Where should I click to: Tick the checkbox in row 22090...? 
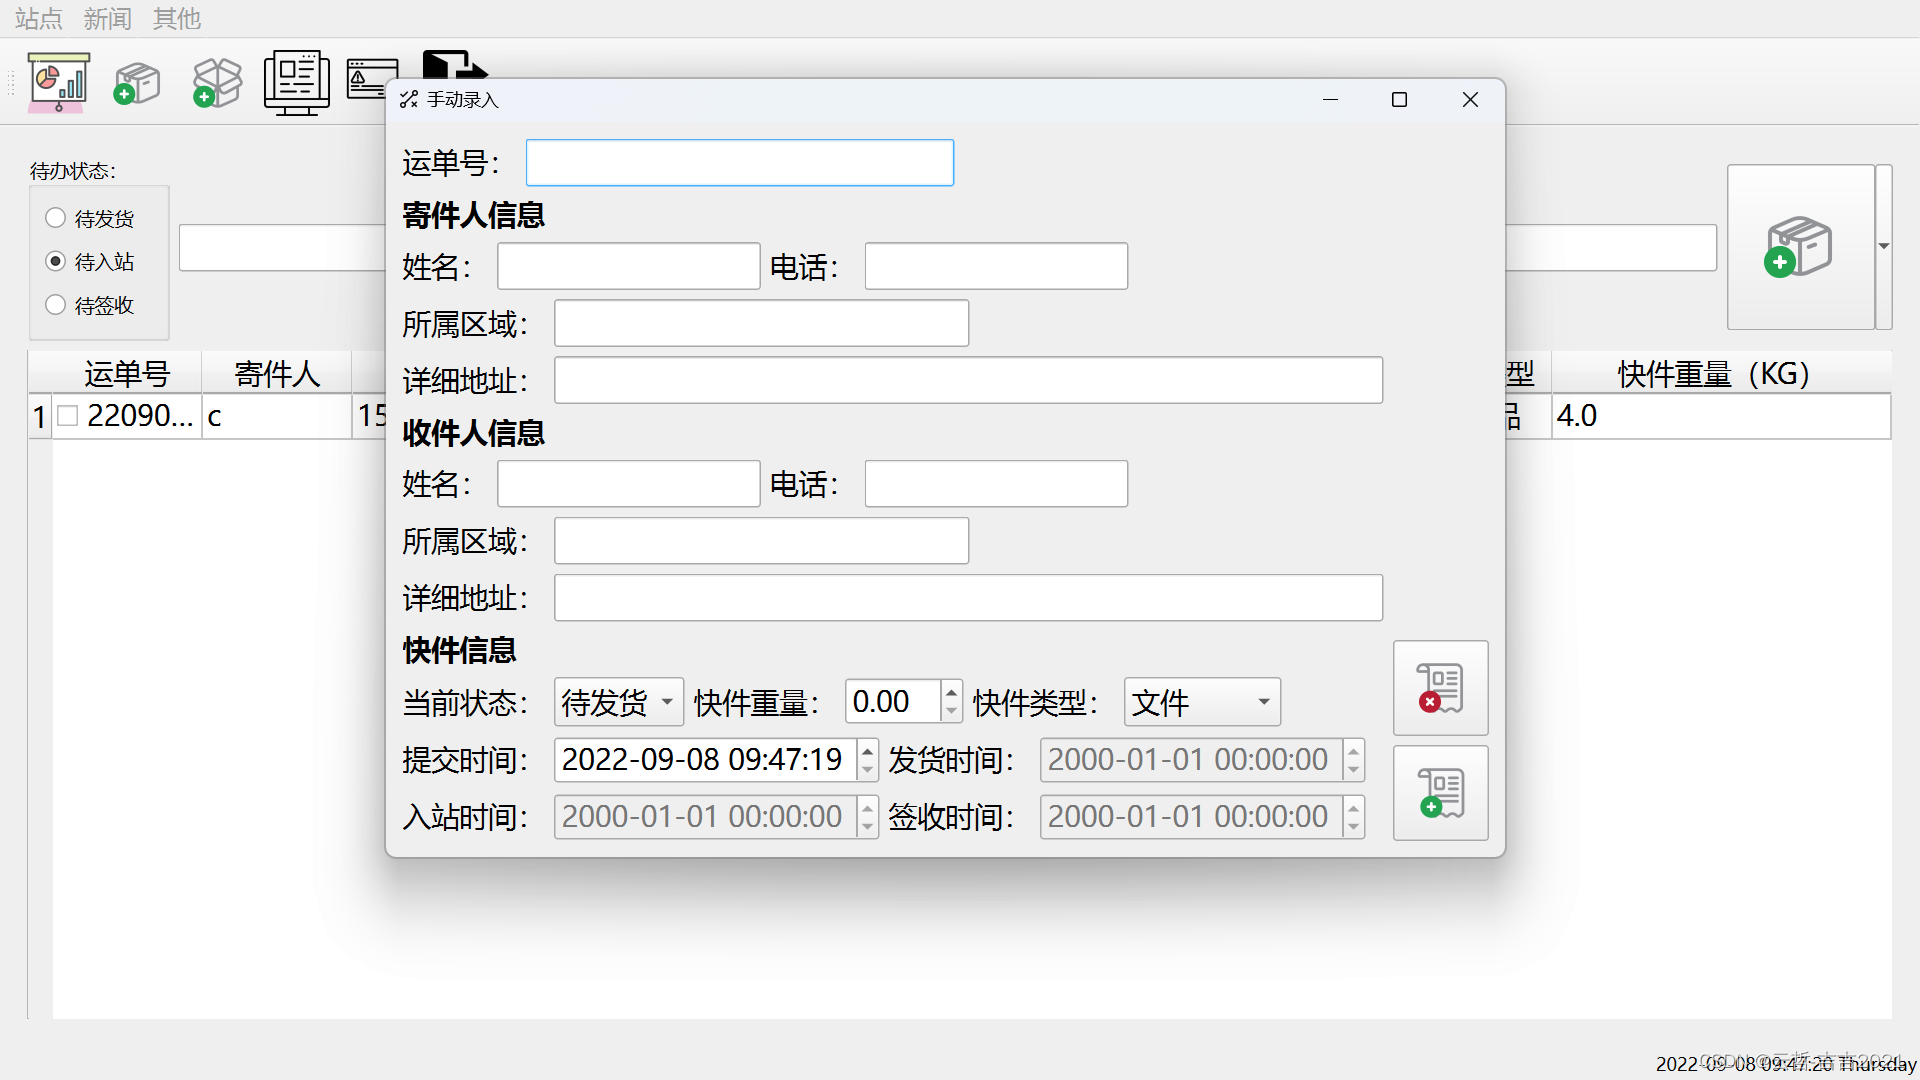[x=68, y=416]
